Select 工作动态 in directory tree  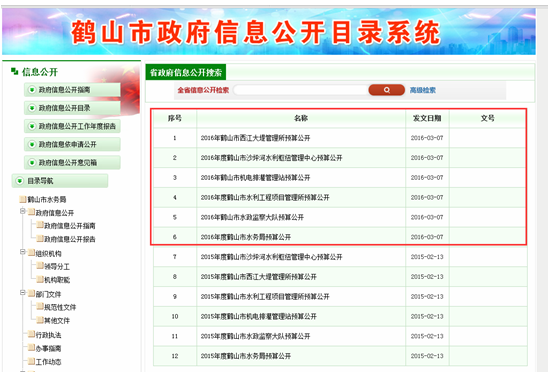[x=48, y=362]
